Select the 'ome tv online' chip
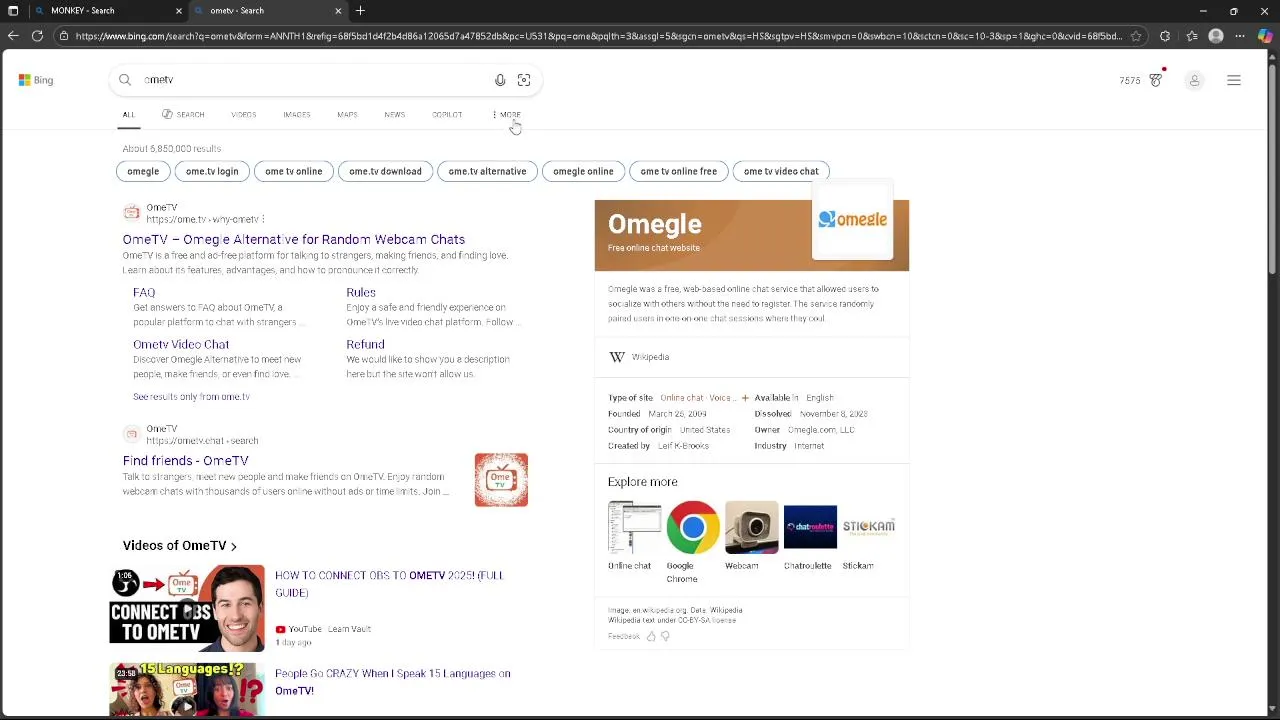Image resolution: width=1280 pixels, height=720 pixels. point(294,171)
